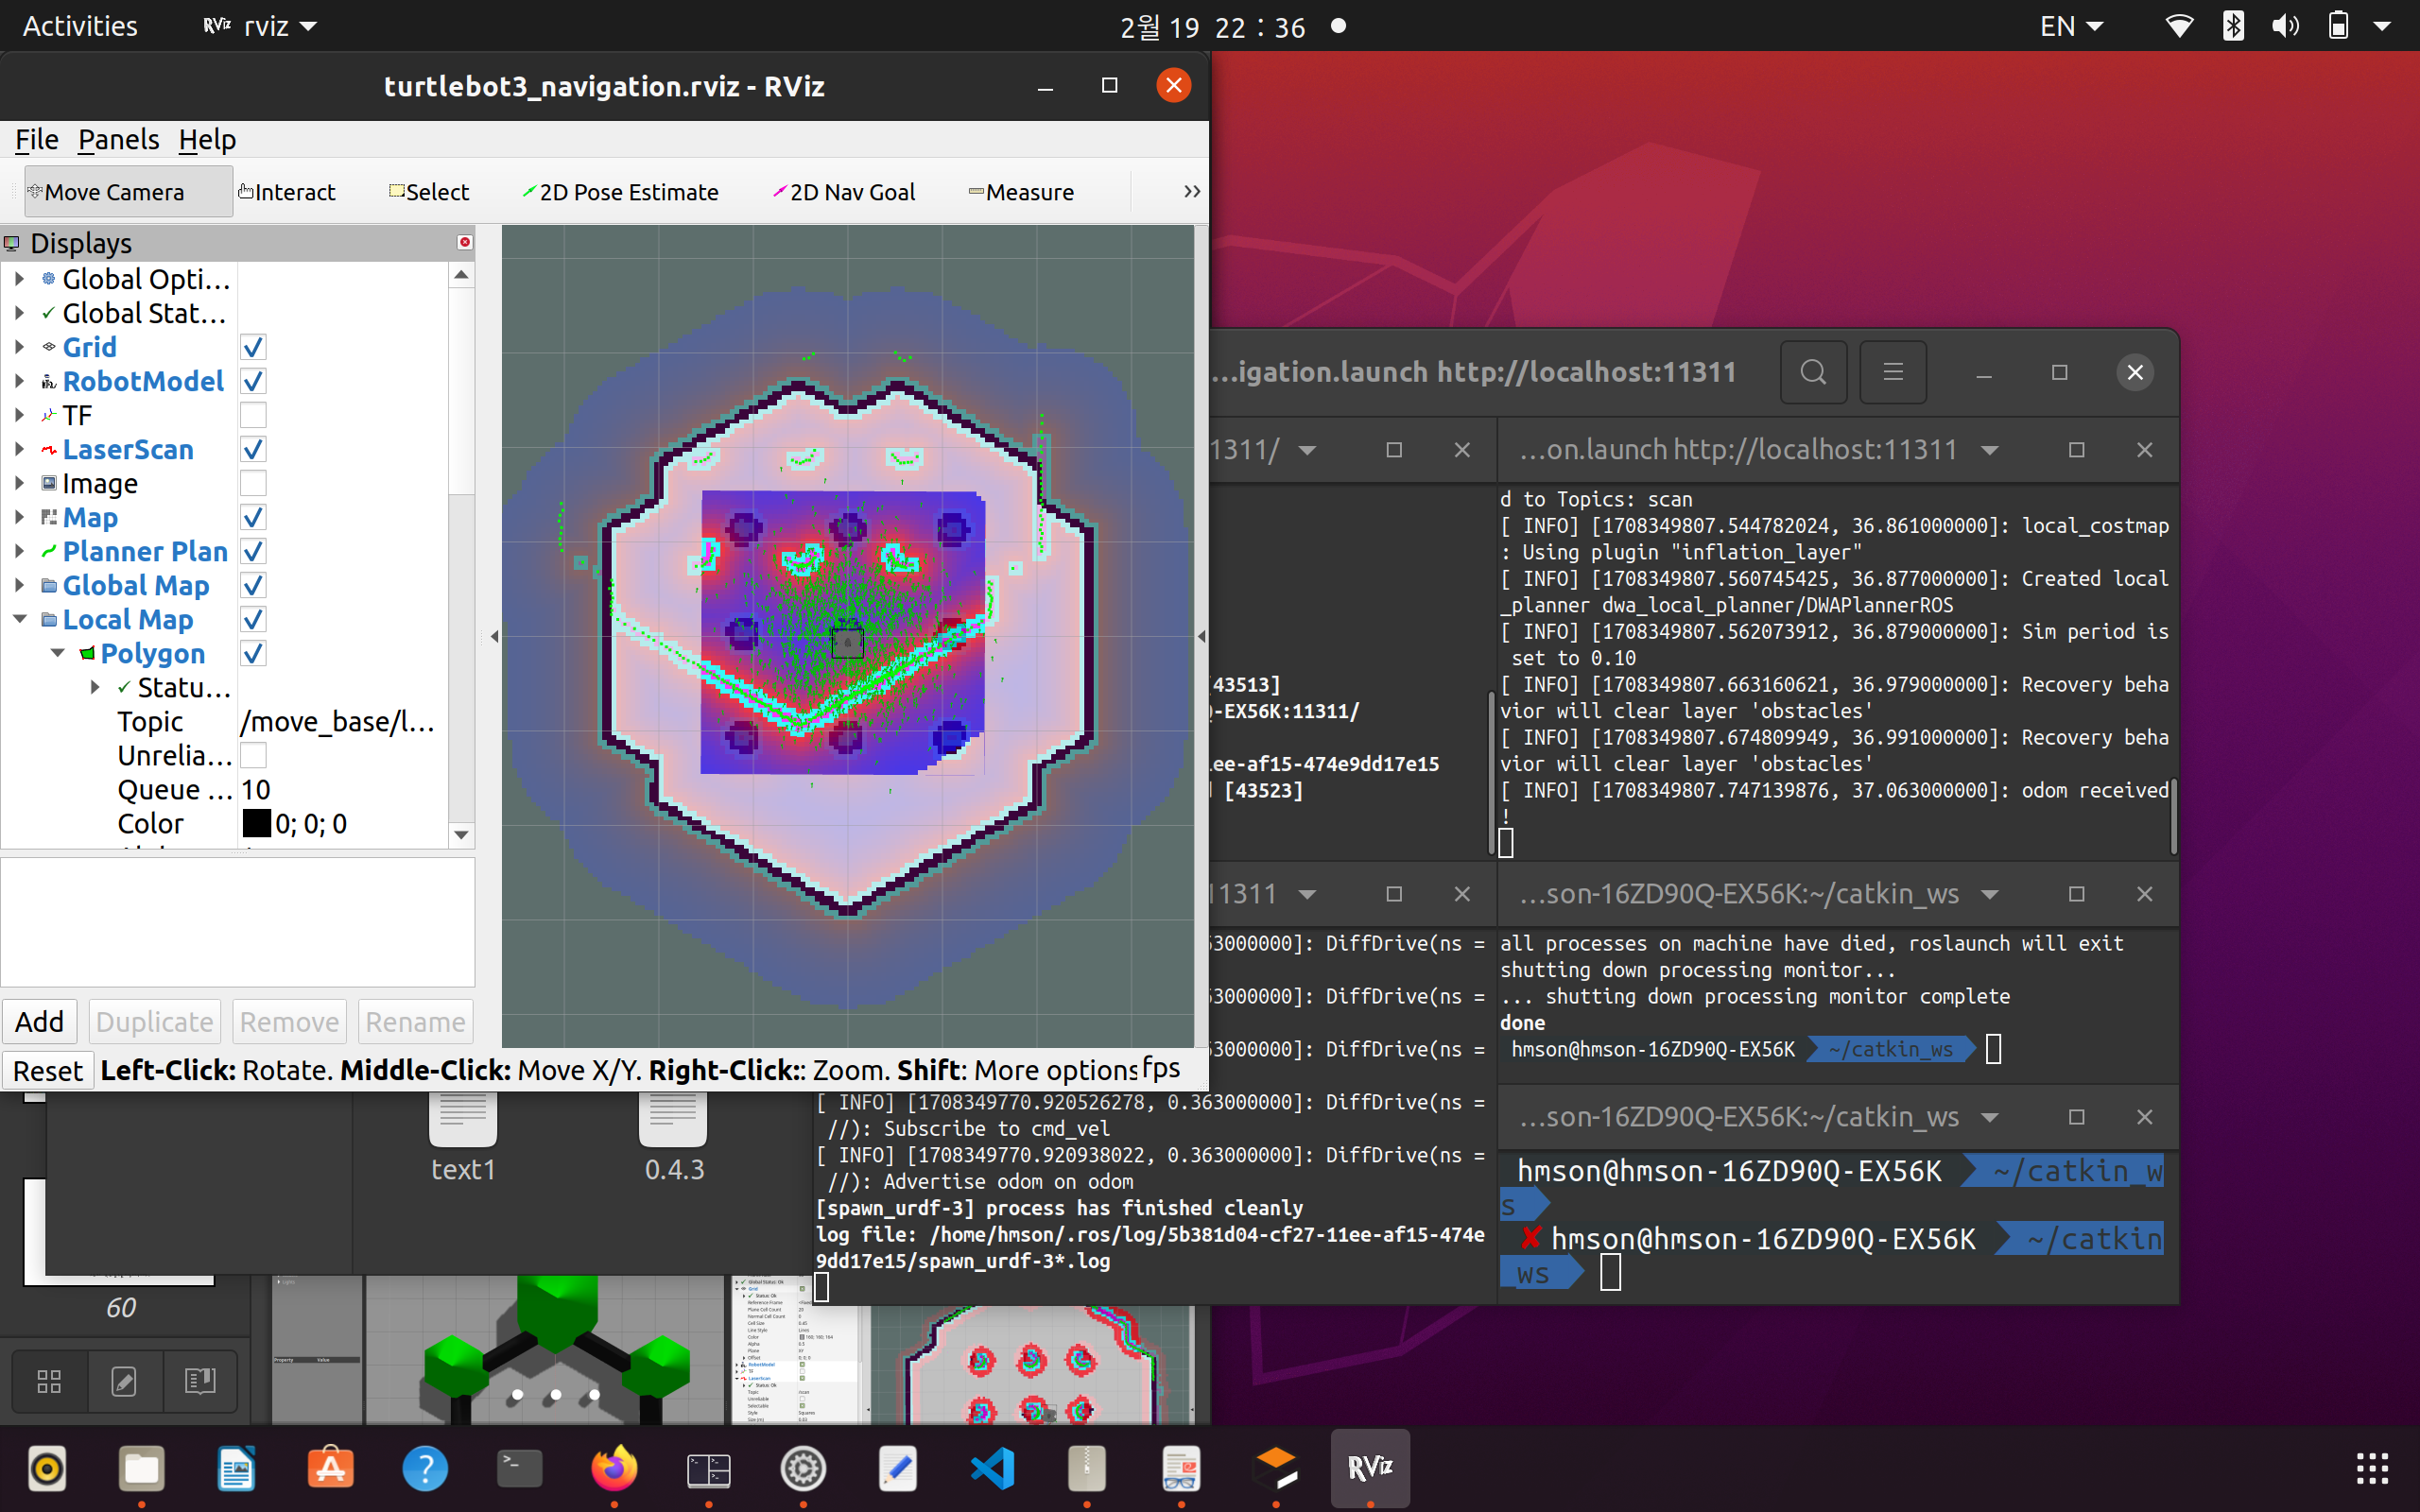Open LibreOffice Writer from the dock
This screenshot has width=2420, height=1512.
pos(236,1468)
